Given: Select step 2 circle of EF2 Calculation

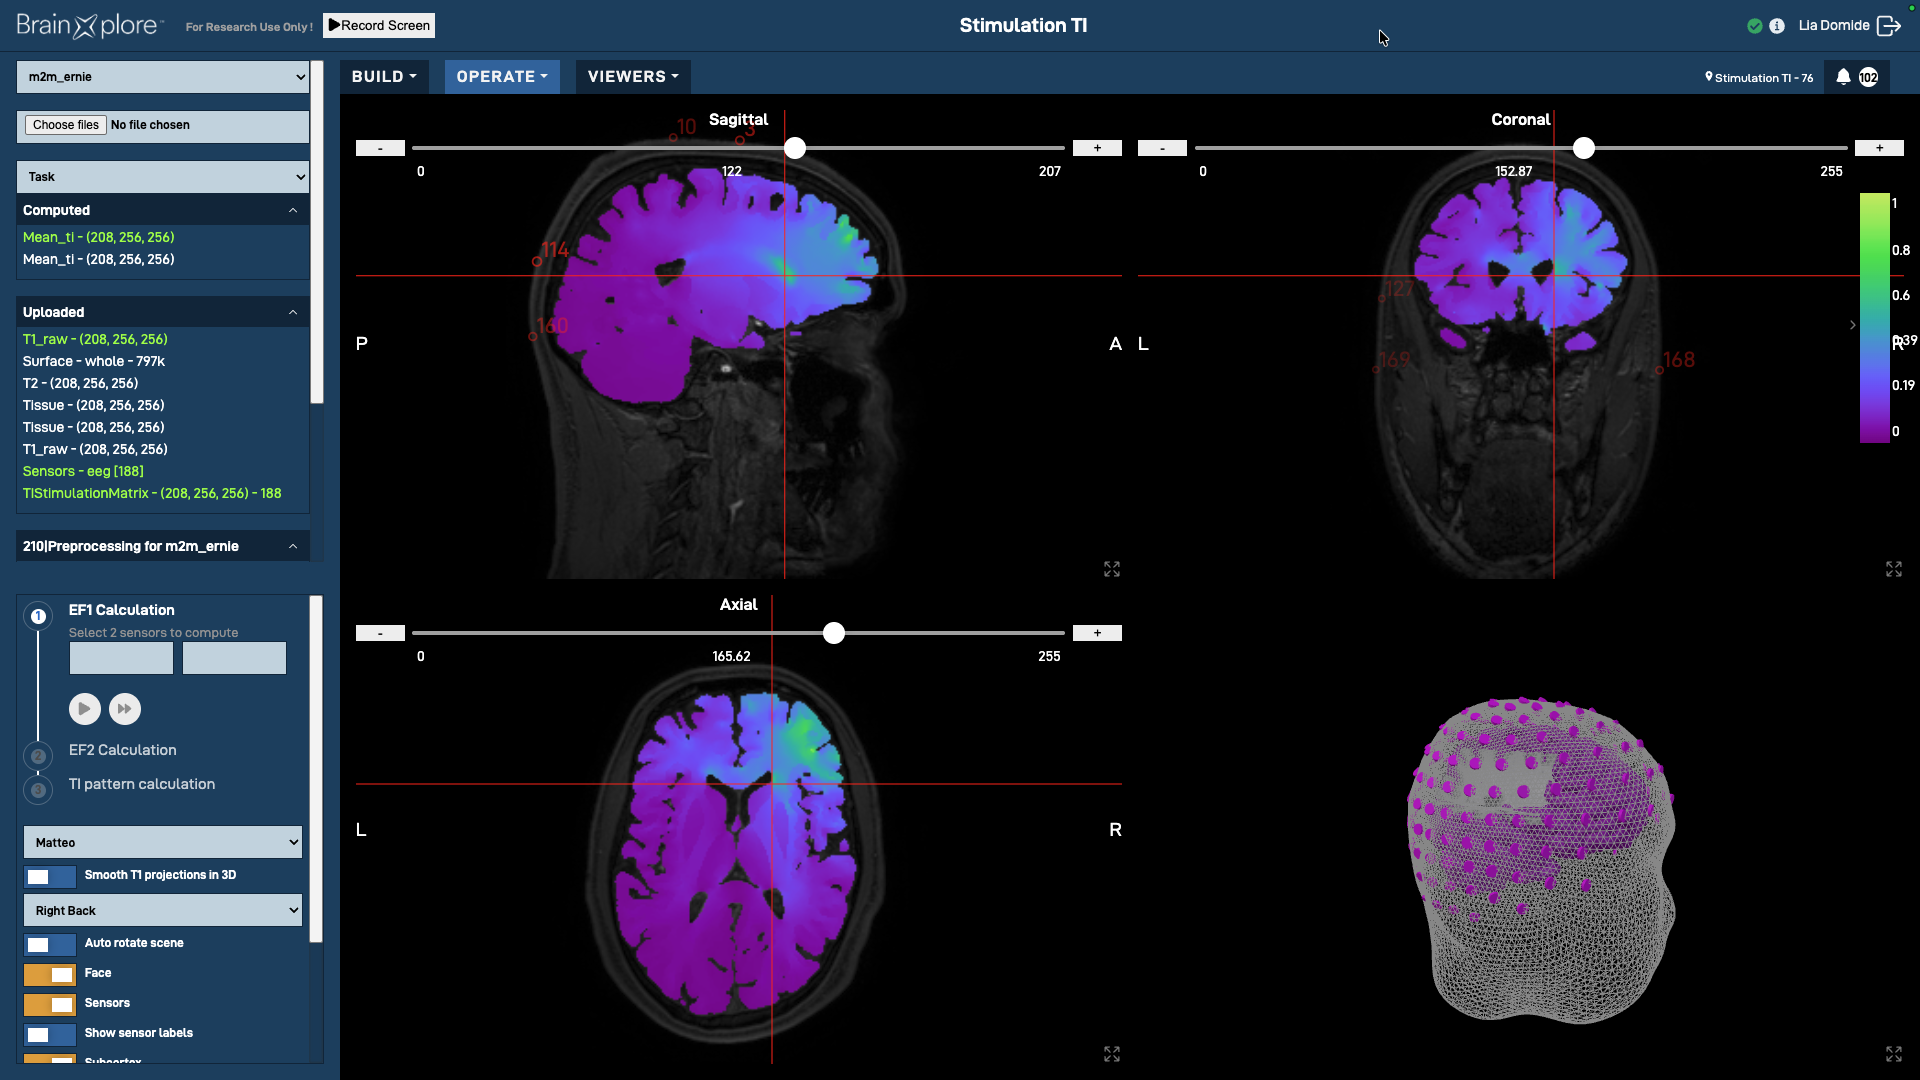Looking at the screenshot, I should coord(38,756).
